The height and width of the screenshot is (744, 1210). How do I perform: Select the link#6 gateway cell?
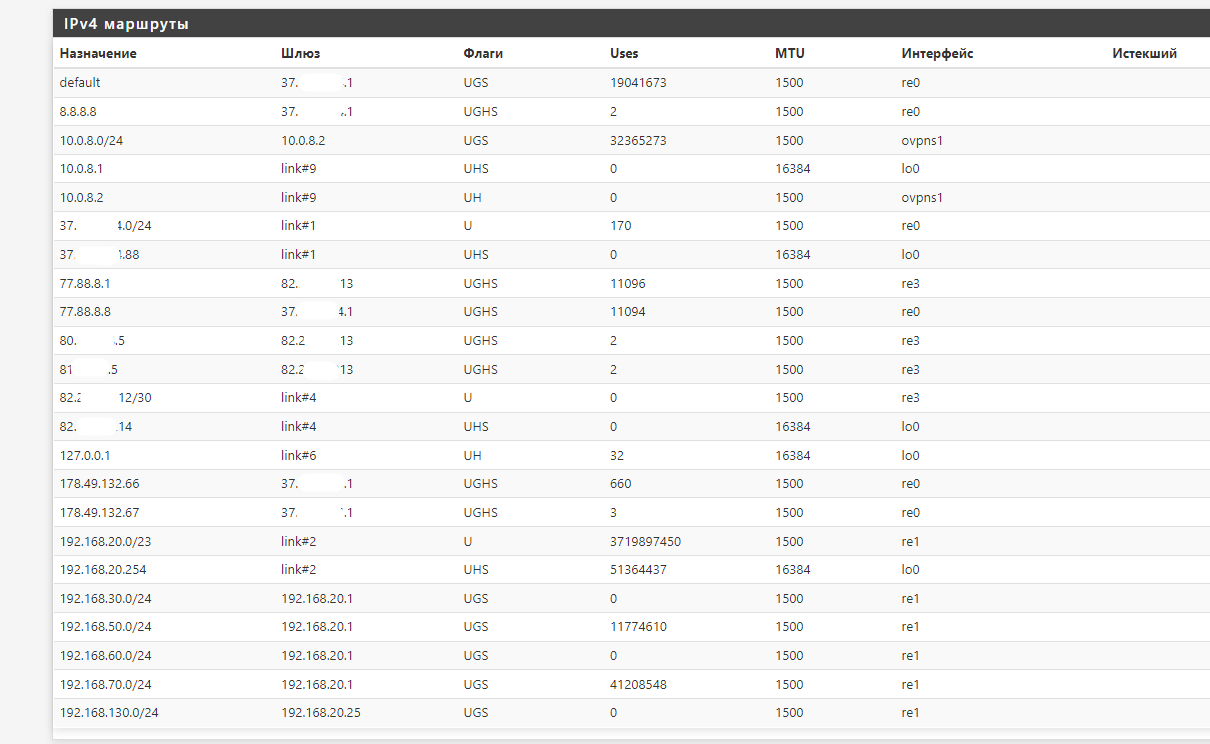[299, 455]
